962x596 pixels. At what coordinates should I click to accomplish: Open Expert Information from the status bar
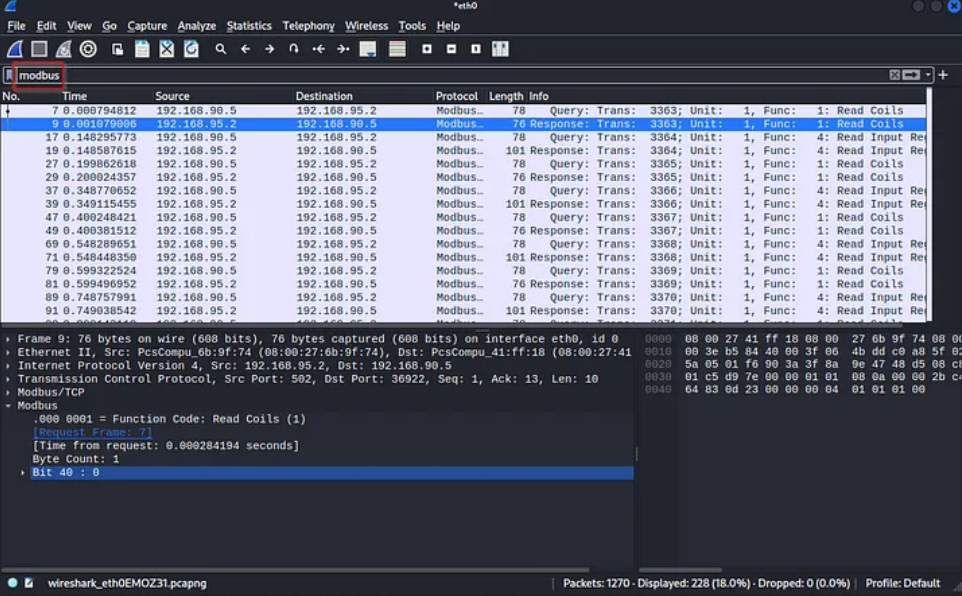coord(12,582)
